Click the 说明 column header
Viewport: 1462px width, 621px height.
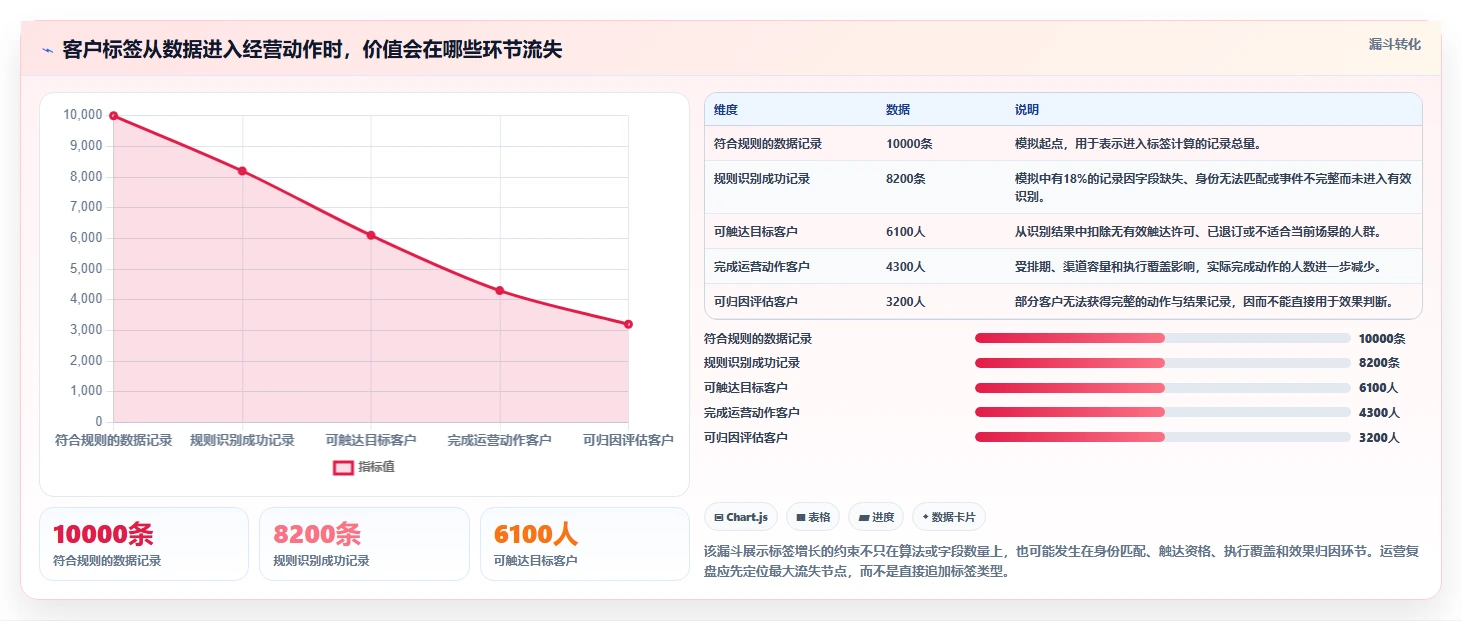coord(1027,110)
